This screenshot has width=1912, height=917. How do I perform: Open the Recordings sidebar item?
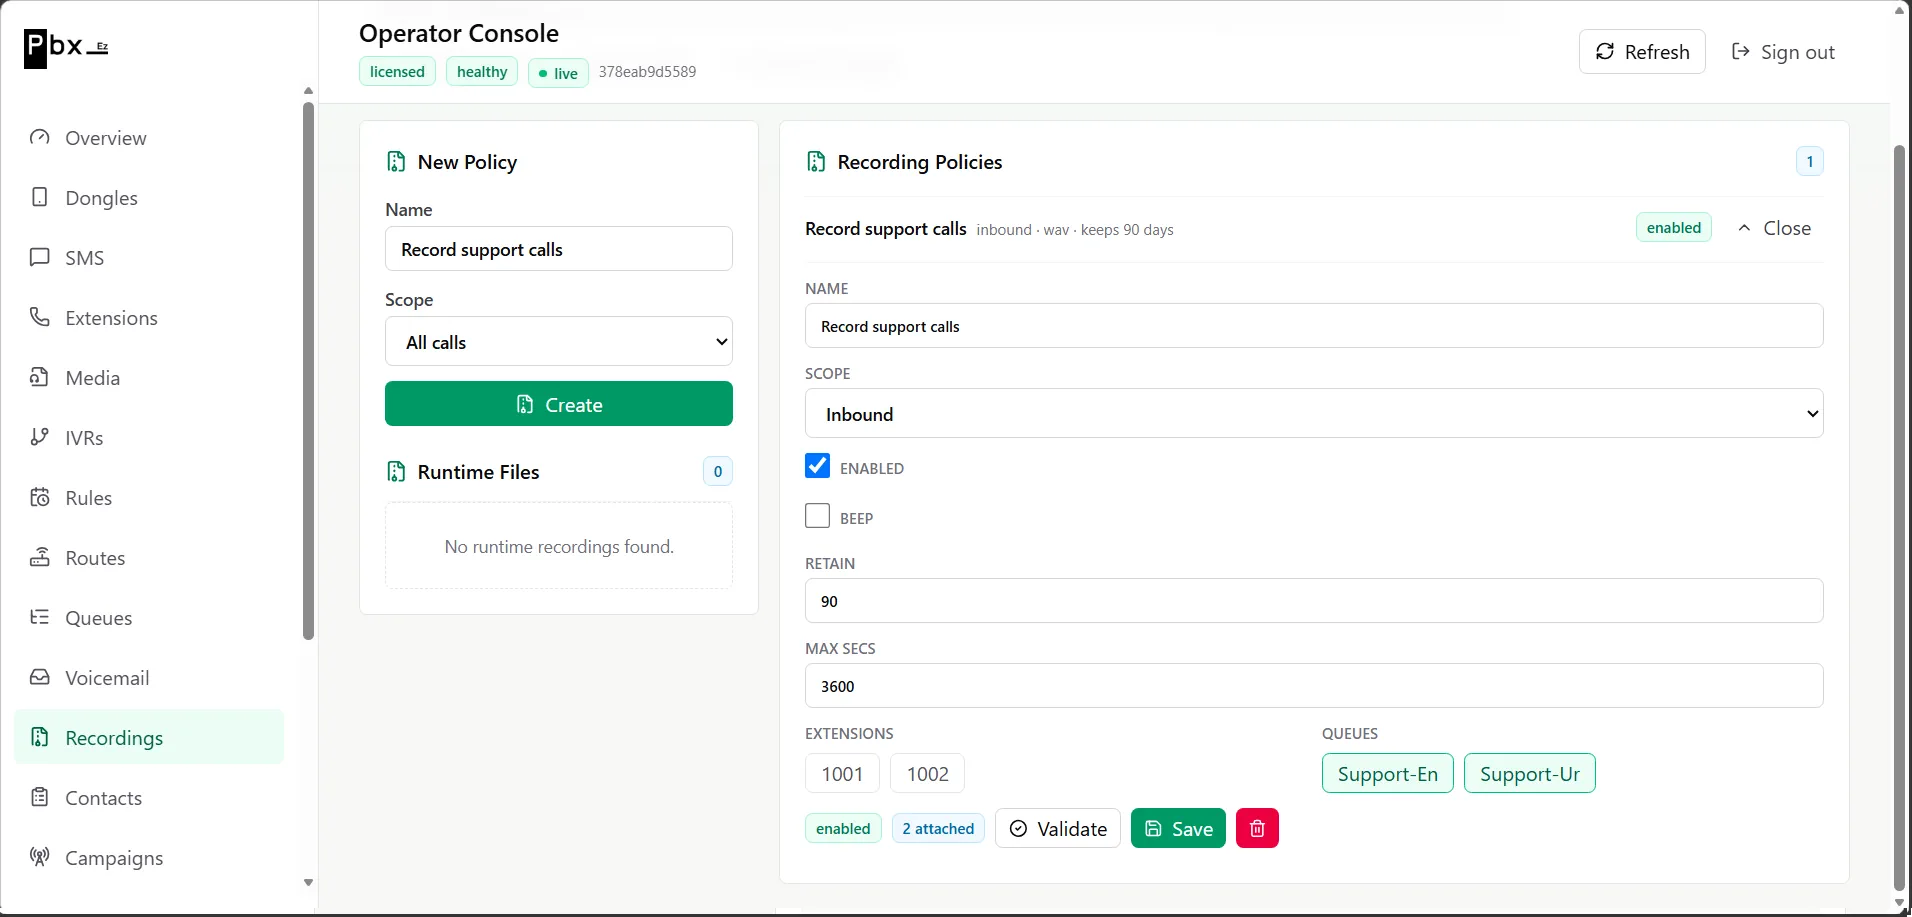point(149,737)
